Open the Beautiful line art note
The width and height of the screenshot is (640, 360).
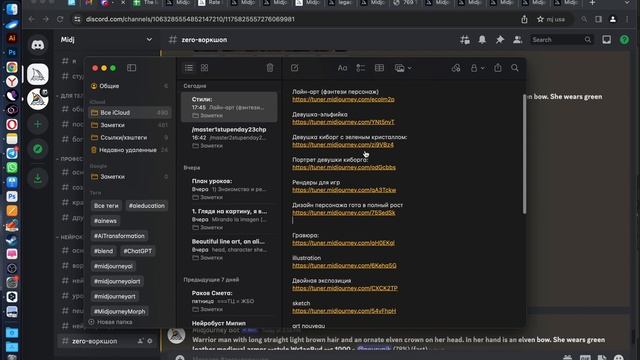[229, 249]
